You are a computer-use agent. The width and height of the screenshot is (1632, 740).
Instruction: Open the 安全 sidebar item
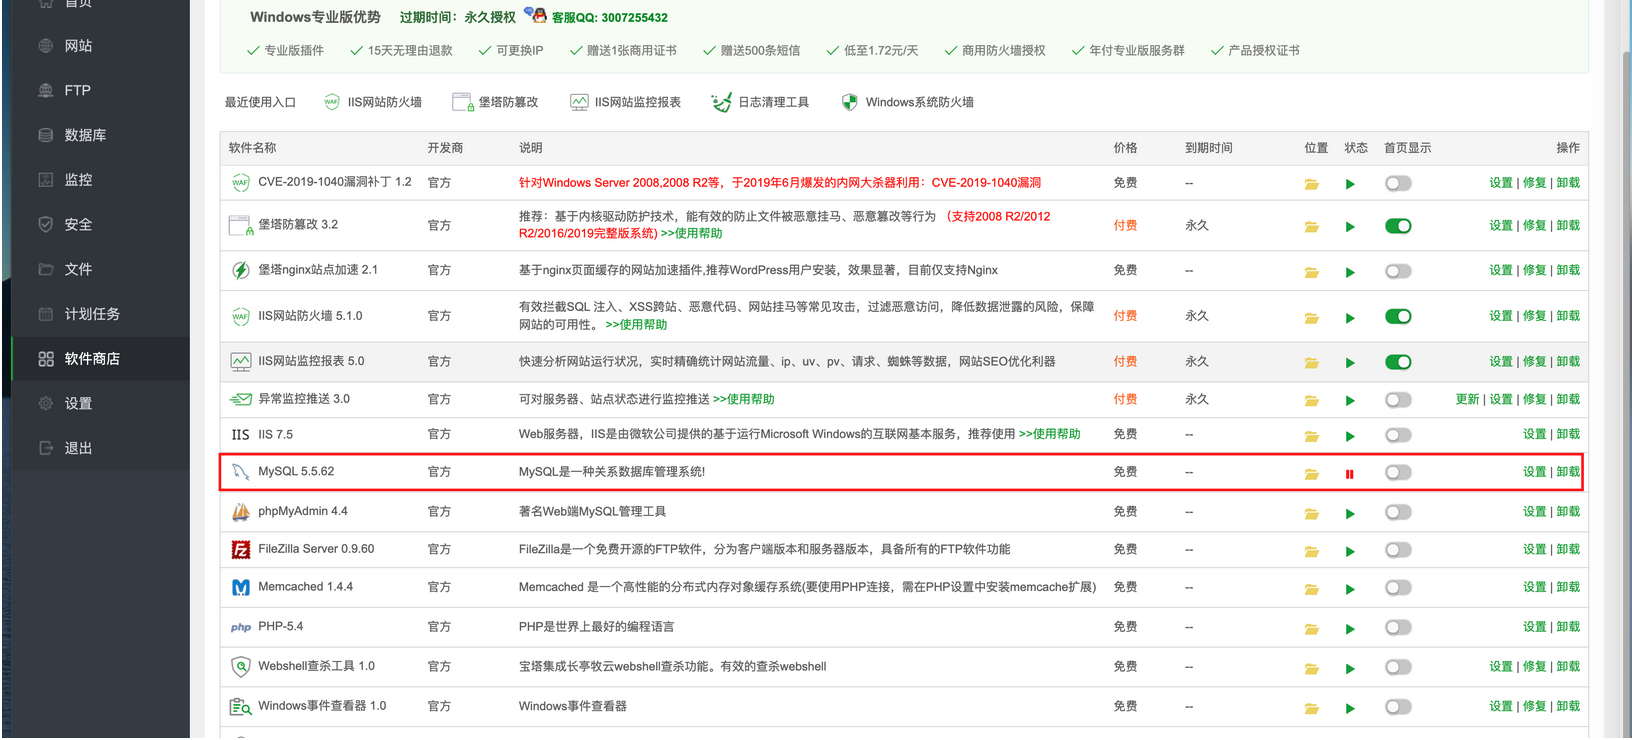[78, 225]
